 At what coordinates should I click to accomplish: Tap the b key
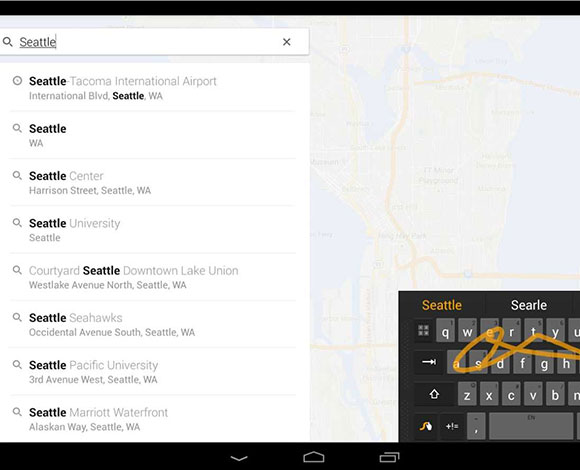coord(555,394)
